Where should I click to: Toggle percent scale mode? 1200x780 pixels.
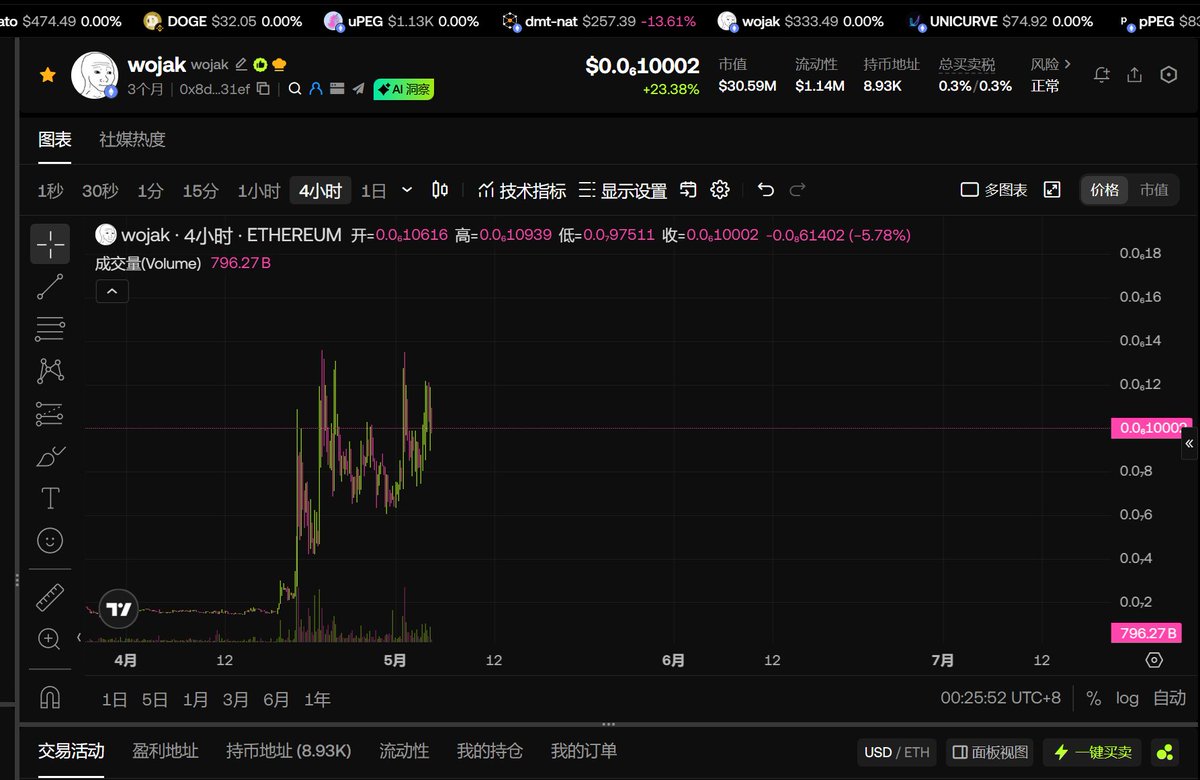point(1093,698)
